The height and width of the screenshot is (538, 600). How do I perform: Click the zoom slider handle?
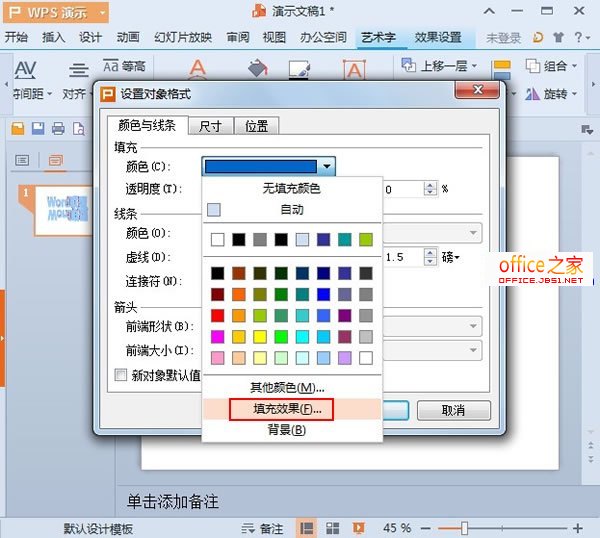(464, 528)
